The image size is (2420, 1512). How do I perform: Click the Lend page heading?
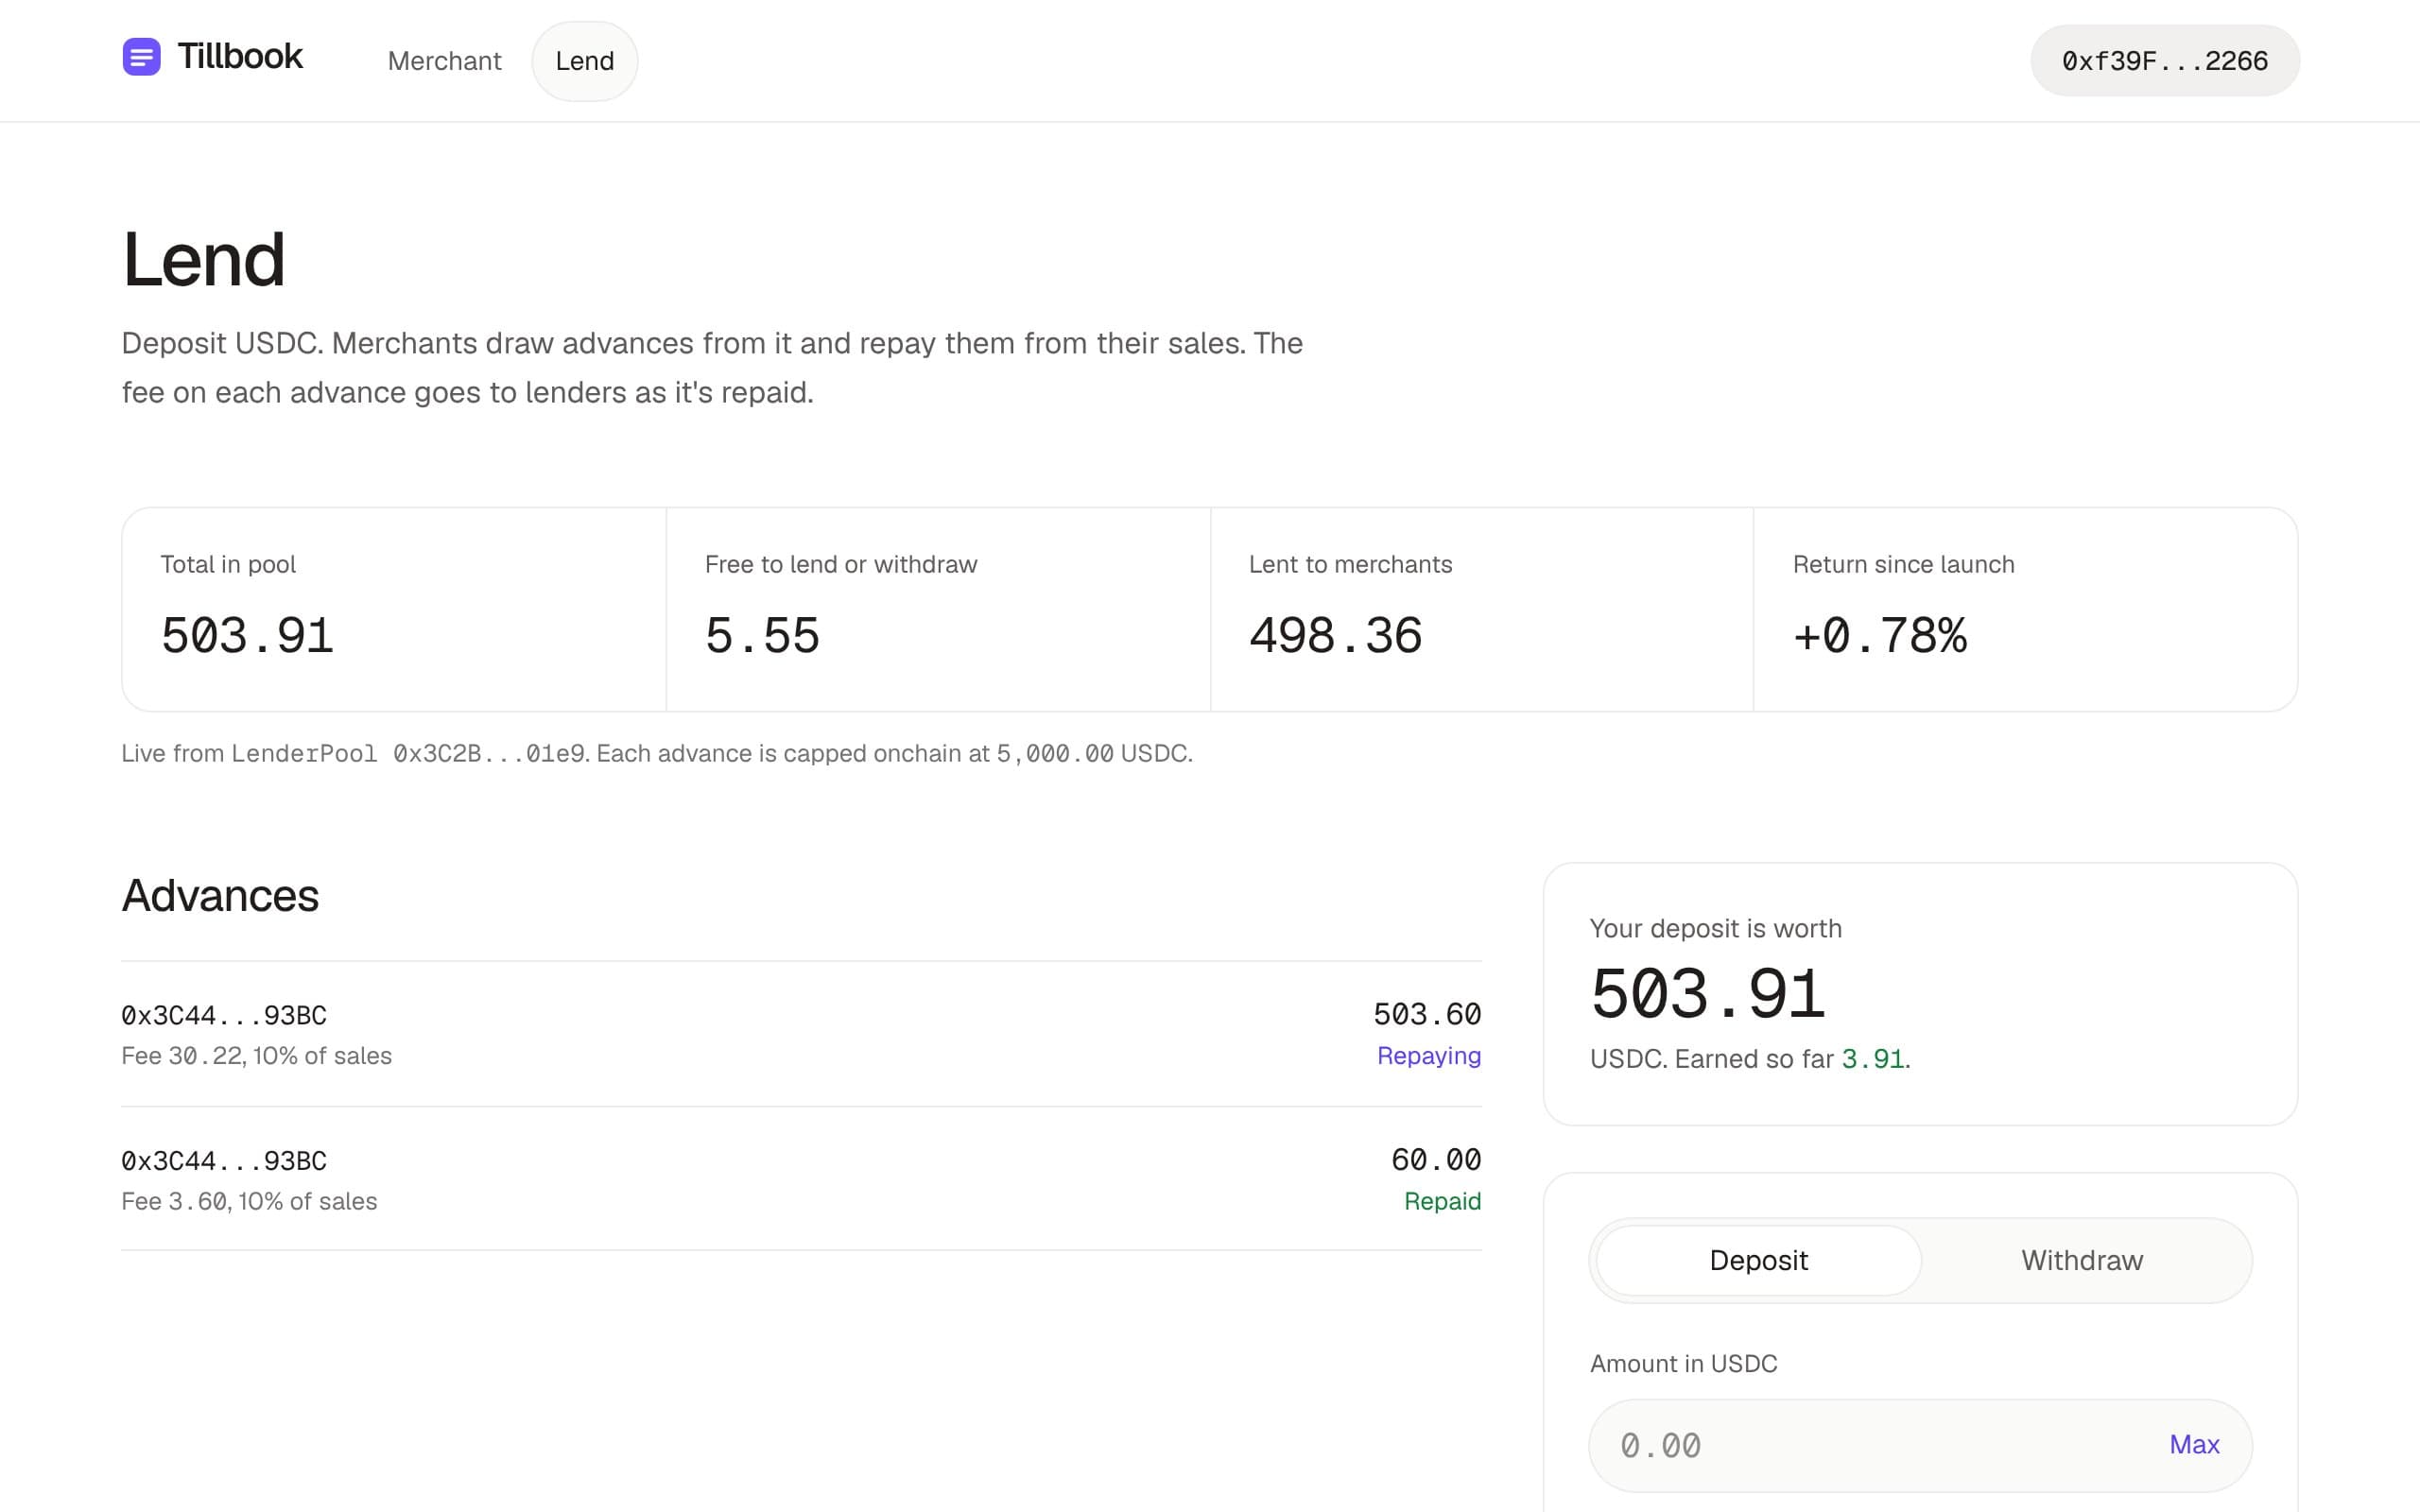pyautogui.click(x=204, y=259)
